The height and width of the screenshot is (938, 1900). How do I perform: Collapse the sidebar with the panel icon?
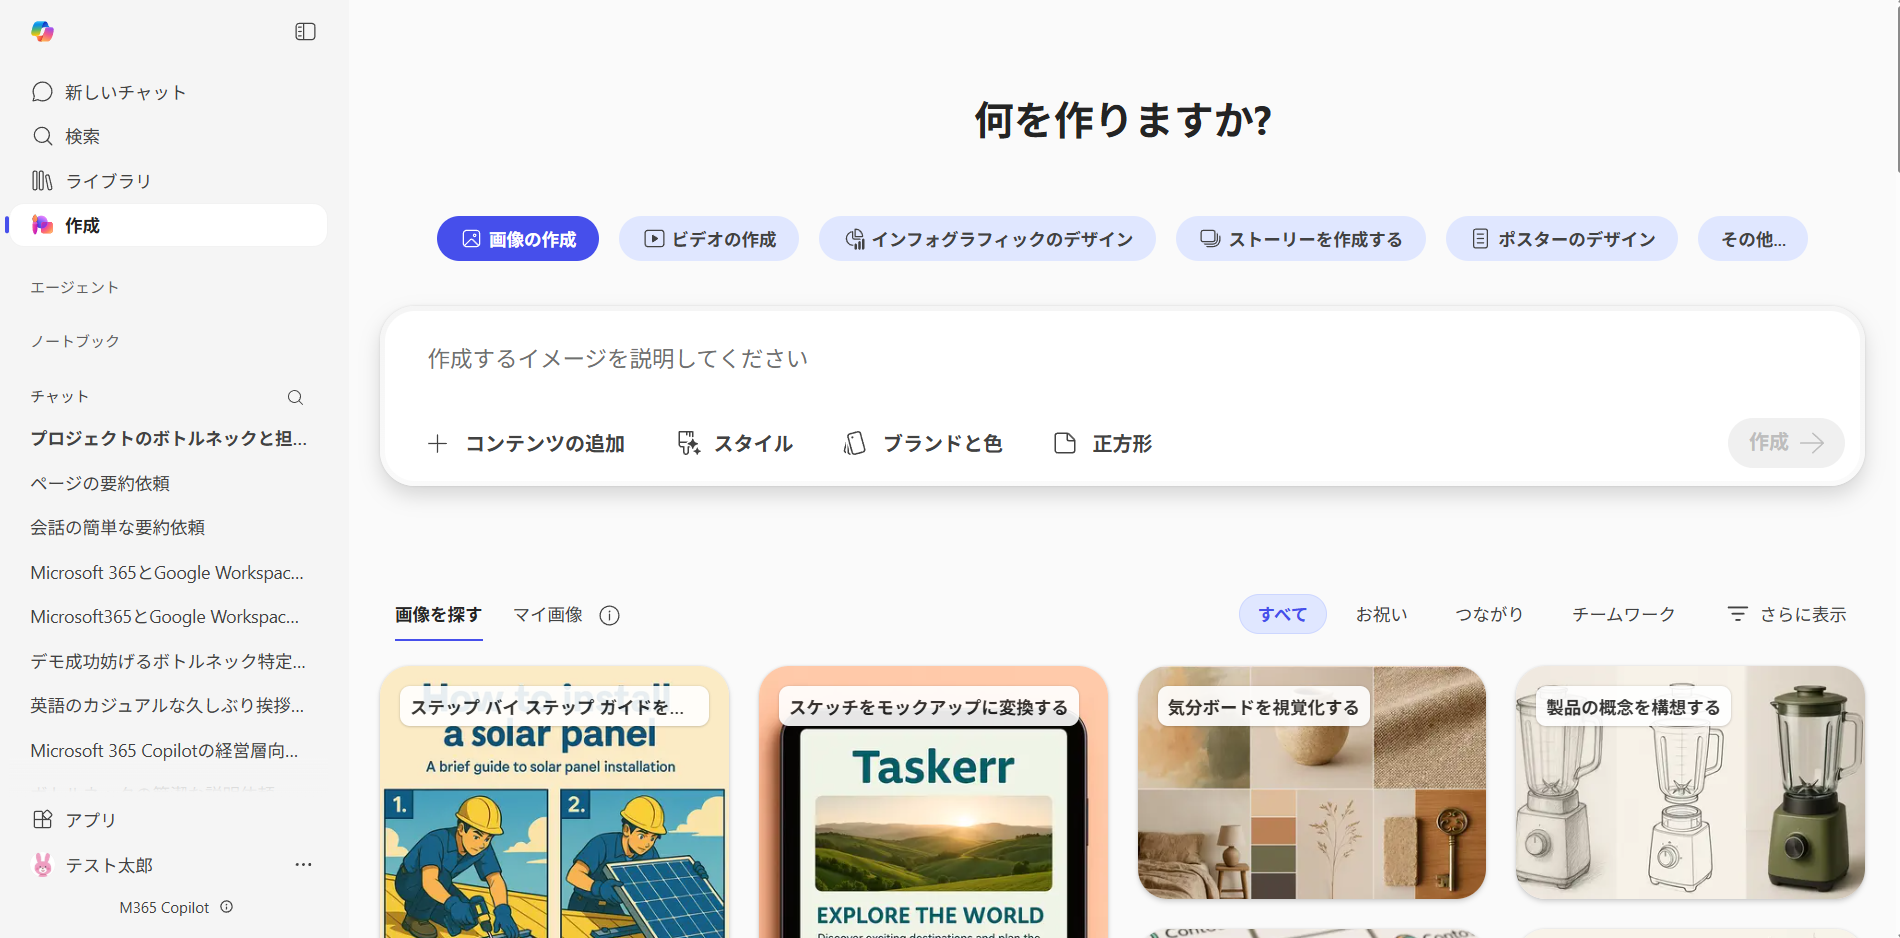coord(305,32)
